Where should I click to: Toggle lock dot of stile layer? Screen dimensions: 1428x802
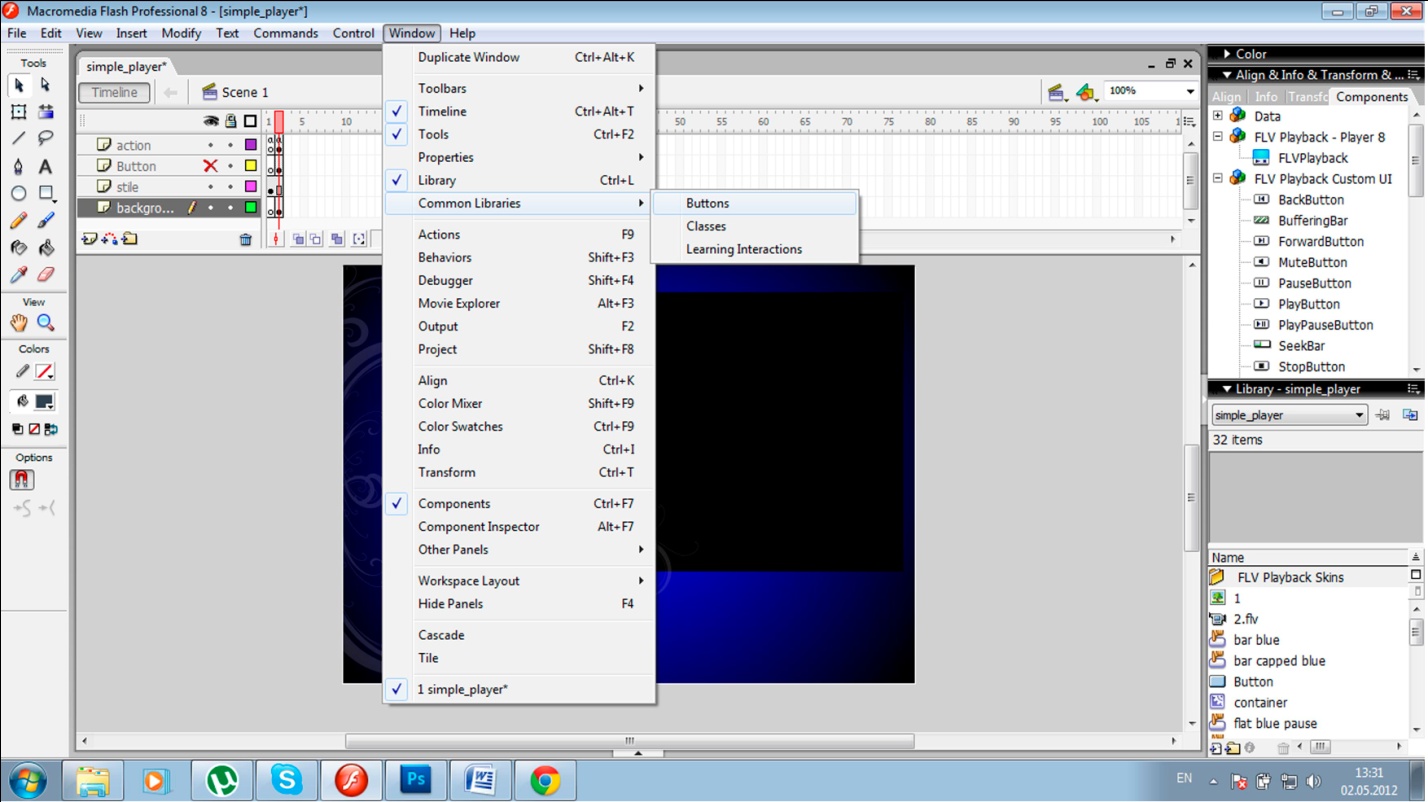click(230, 187)
